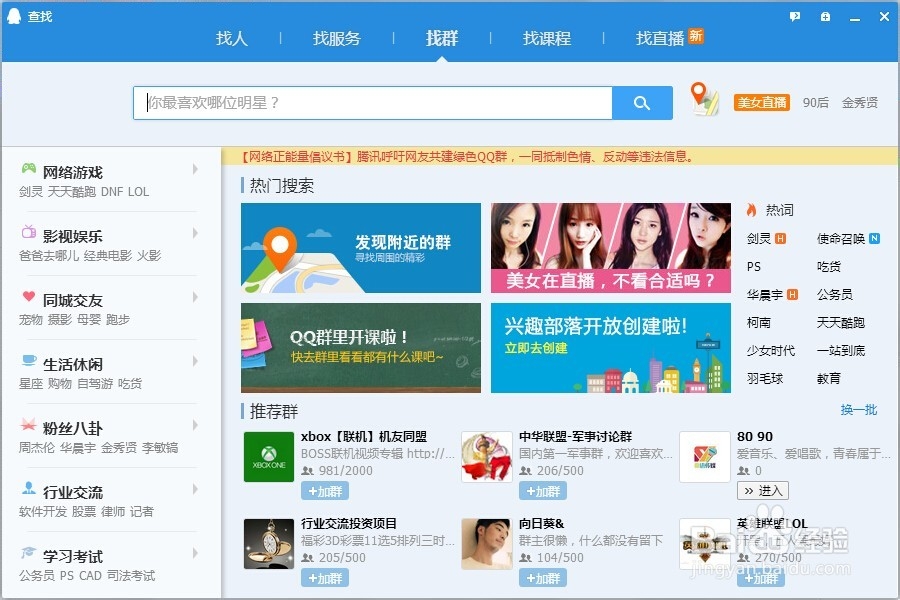
Task: Select the 学习考试 category icon
Action: 27,553
